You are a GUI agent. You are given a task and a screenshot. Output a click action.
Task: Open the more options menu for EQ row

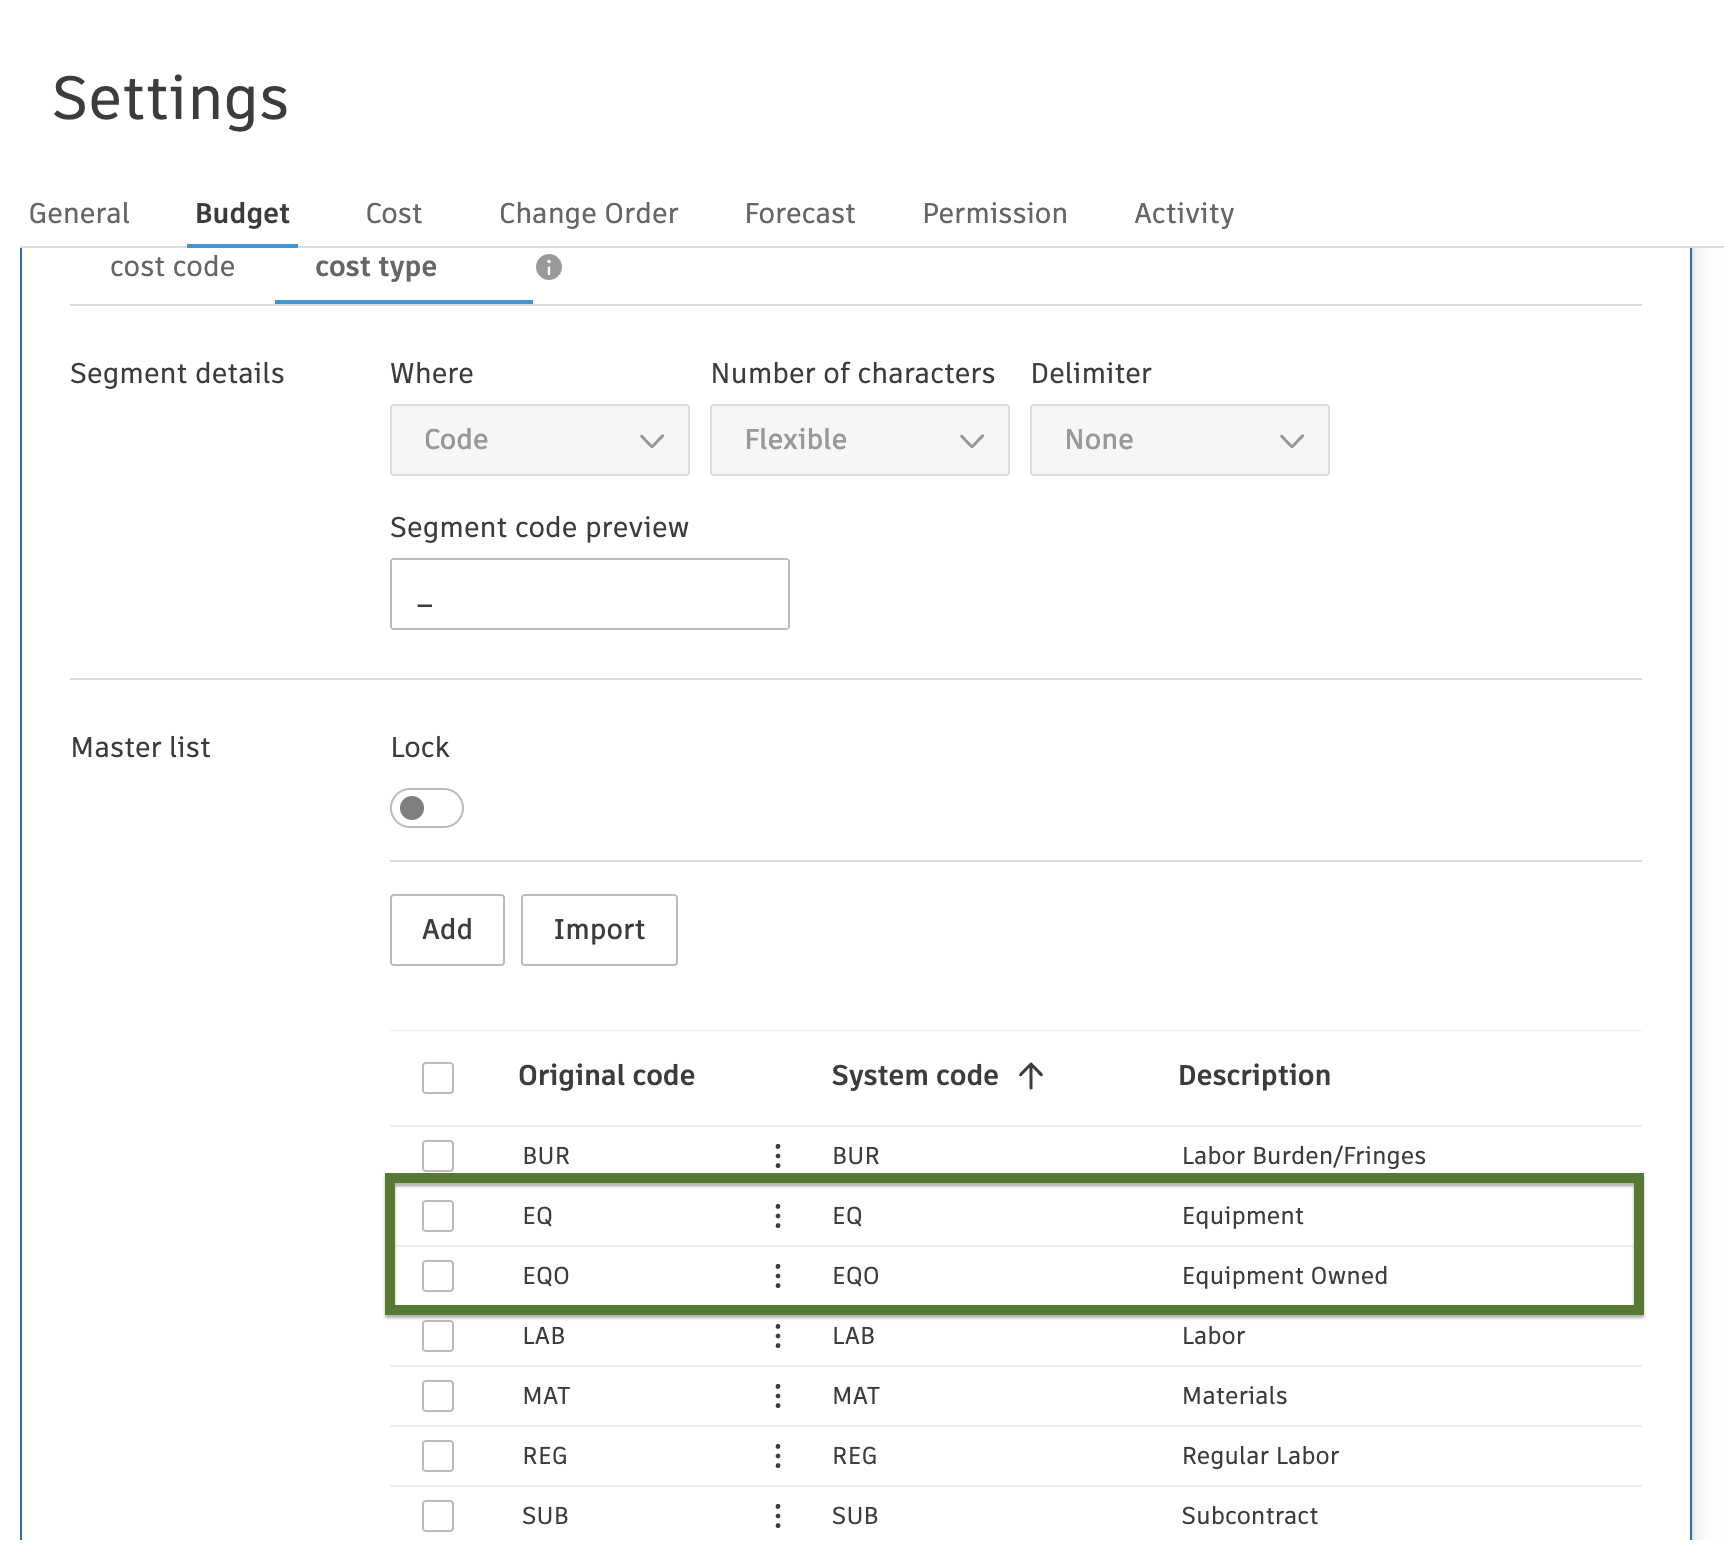(x=778, y=1216)
